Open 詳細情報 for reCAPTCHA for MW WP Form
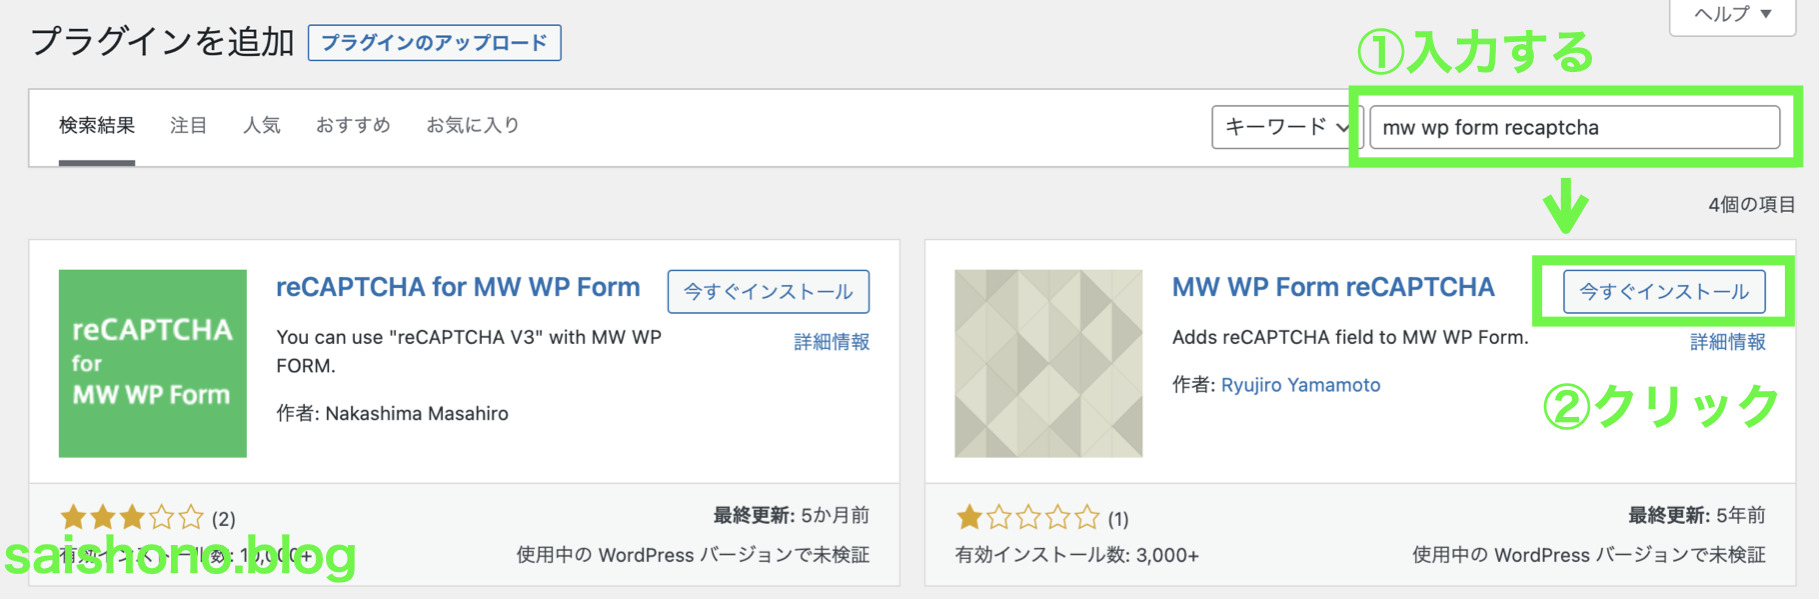 [832, 341]
